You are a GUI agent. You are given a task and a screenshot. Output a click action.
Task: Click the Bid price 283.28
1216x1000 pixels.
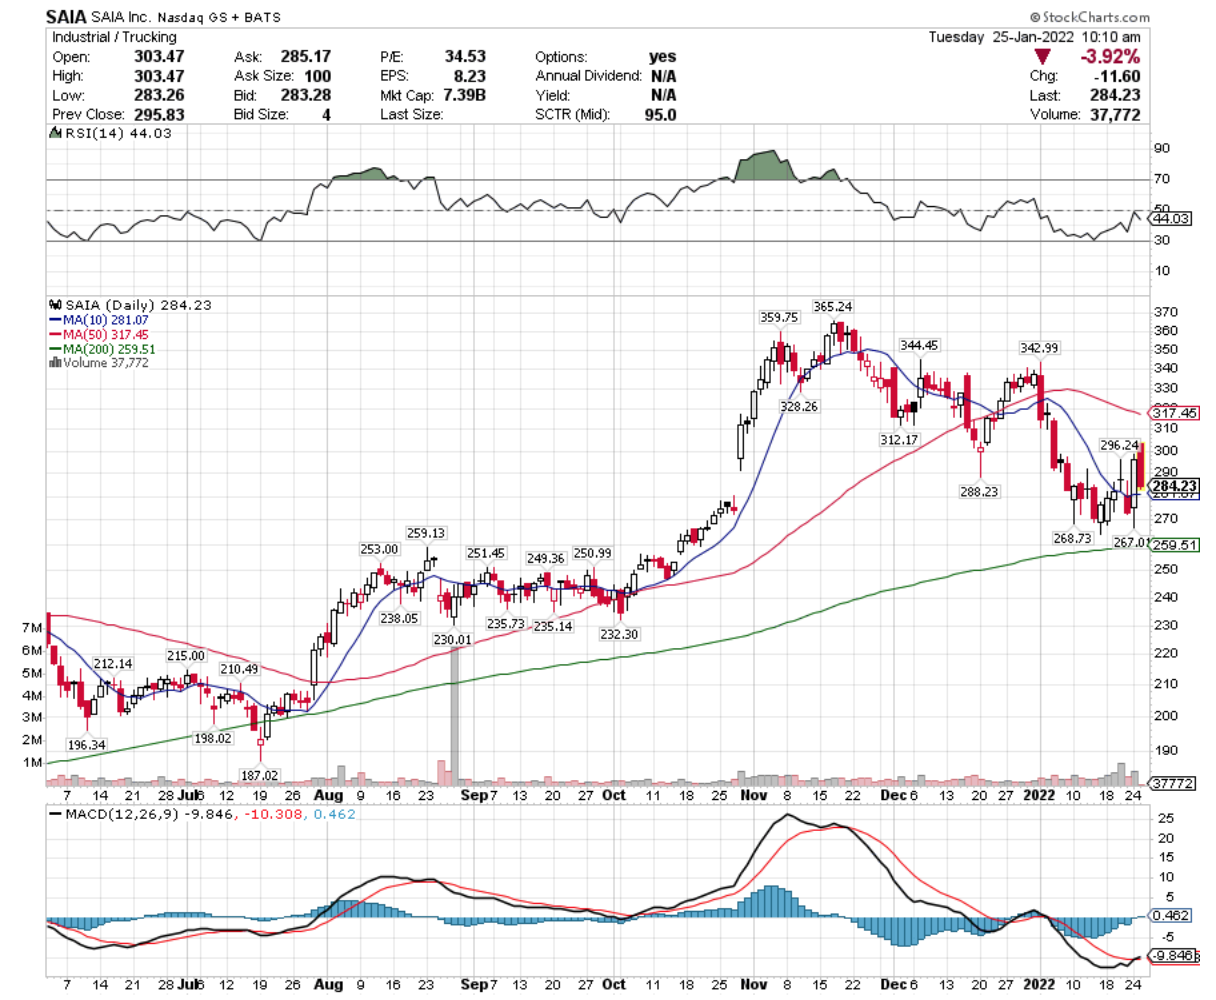click(307, 95)
